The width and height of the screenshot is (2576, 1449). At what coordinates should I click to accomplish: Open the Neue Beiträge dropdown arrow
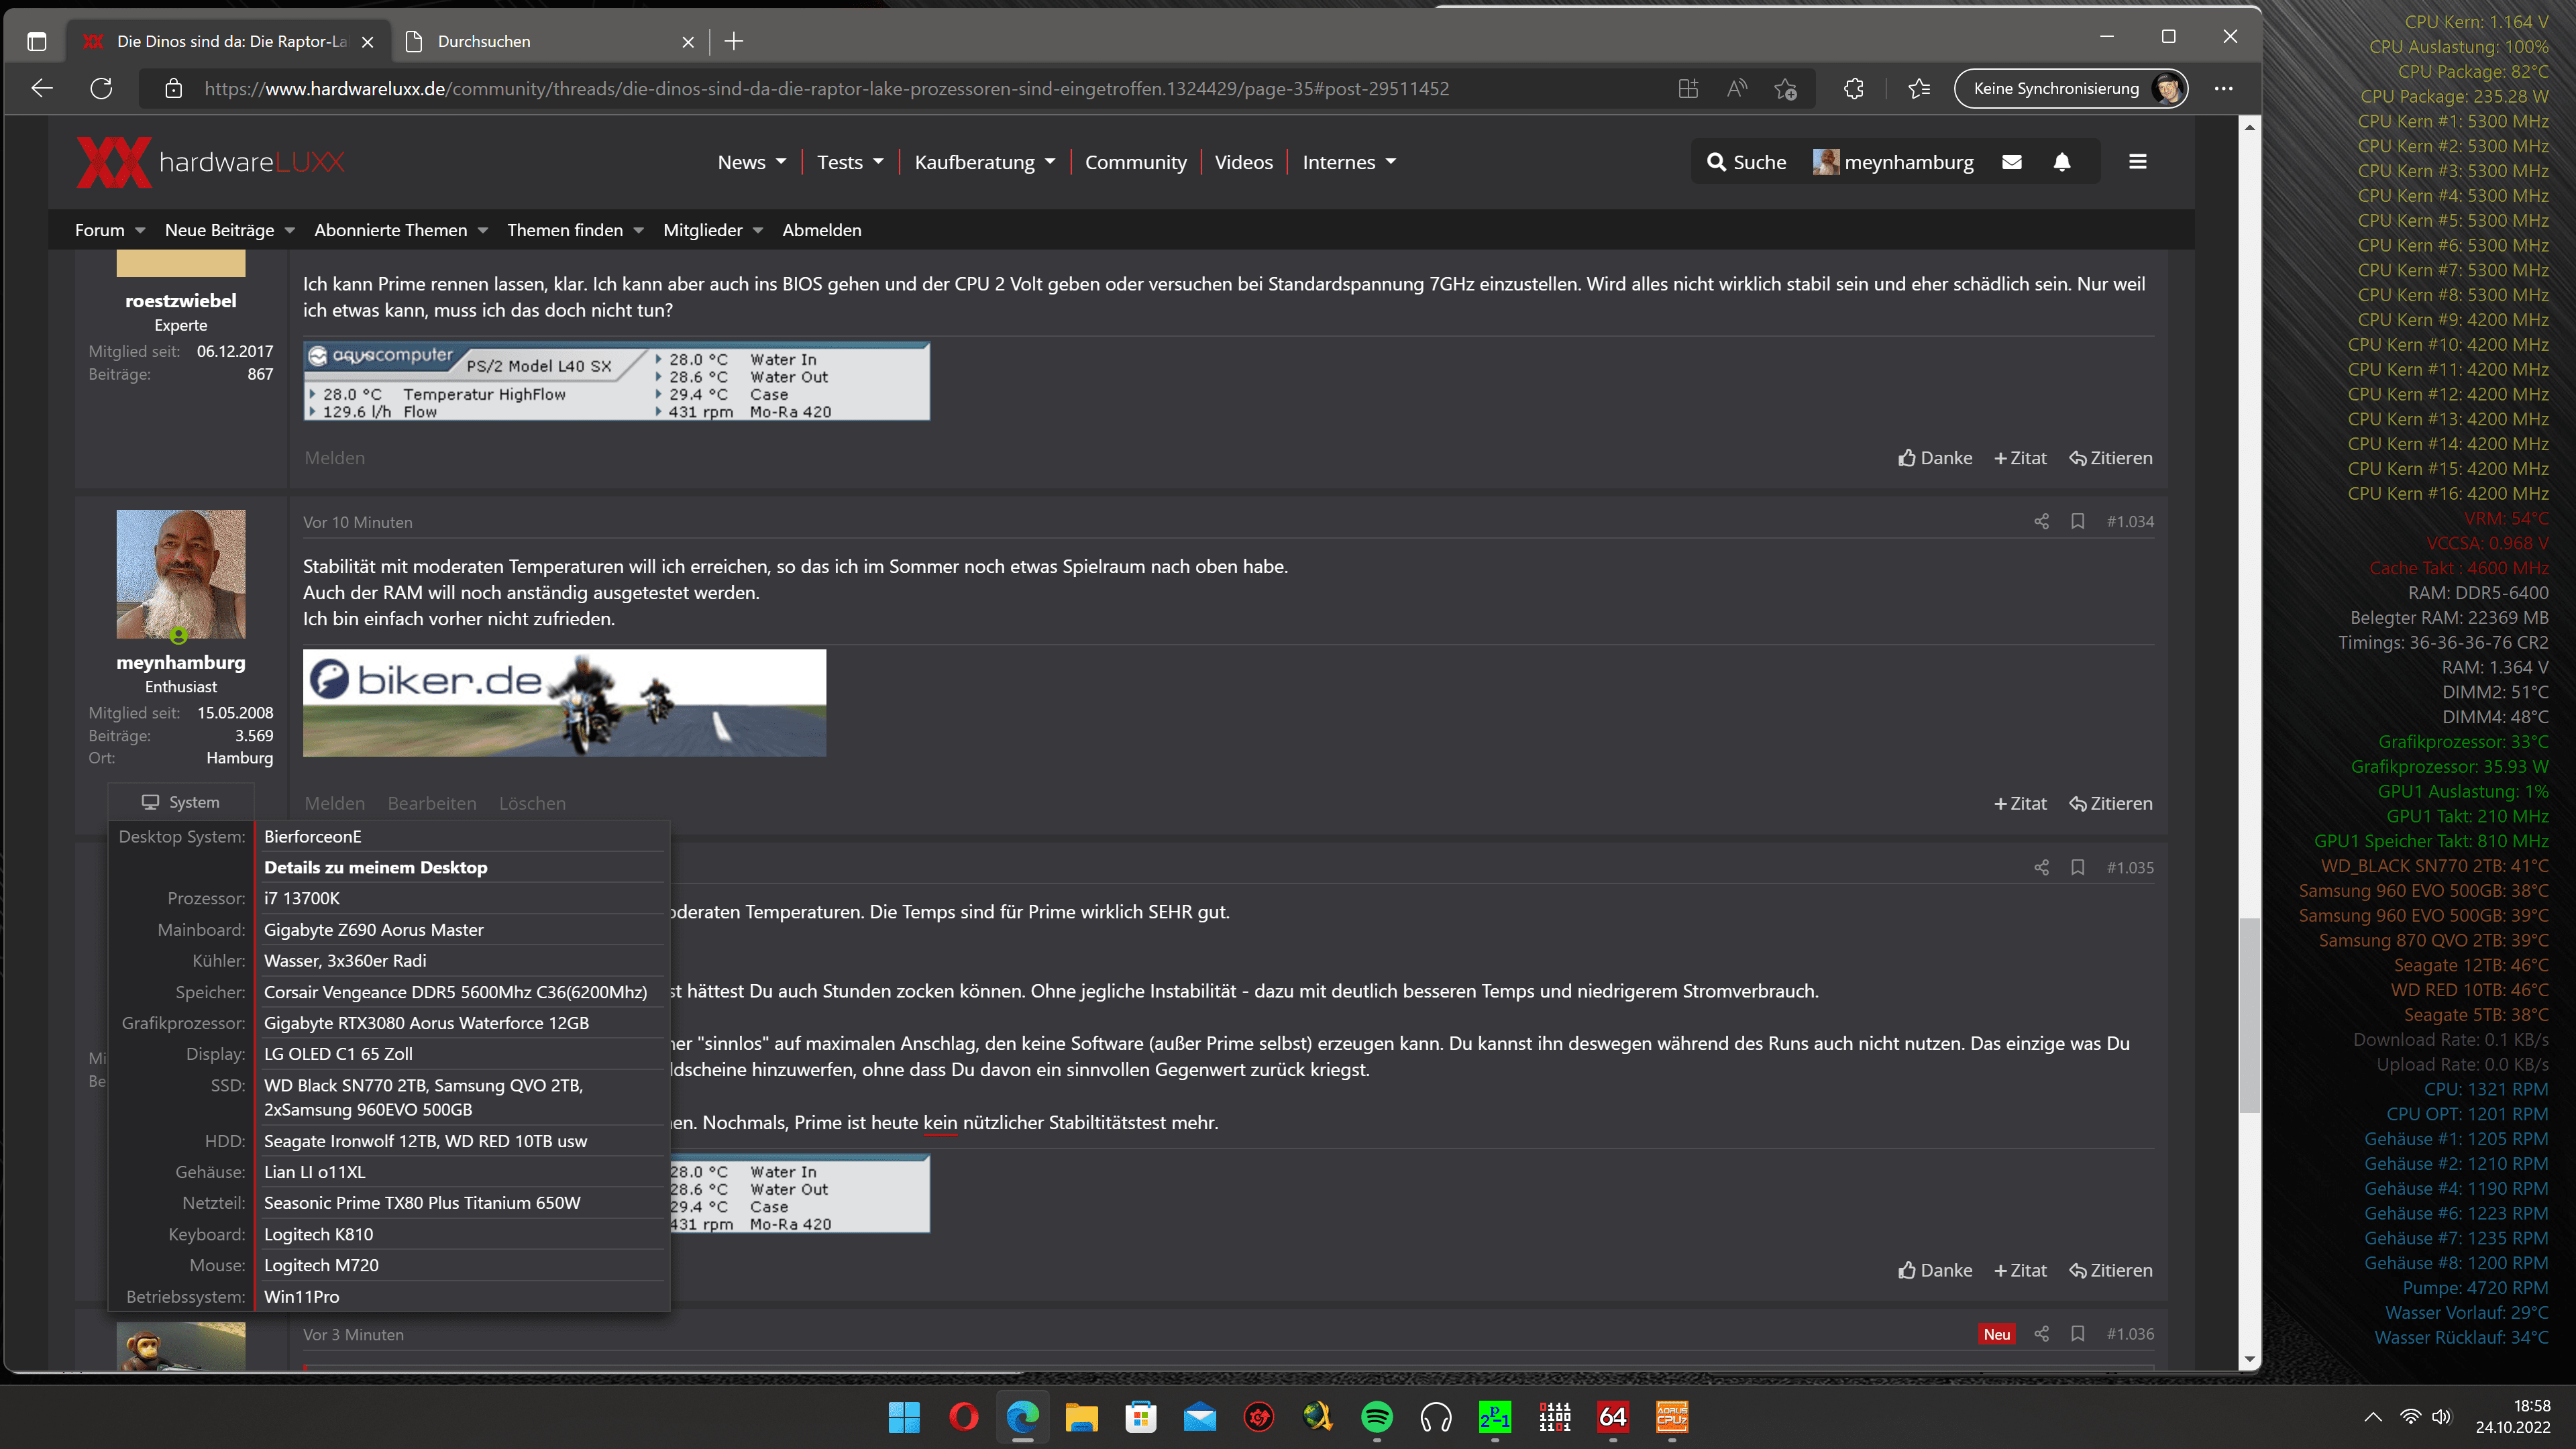point(290,231)
